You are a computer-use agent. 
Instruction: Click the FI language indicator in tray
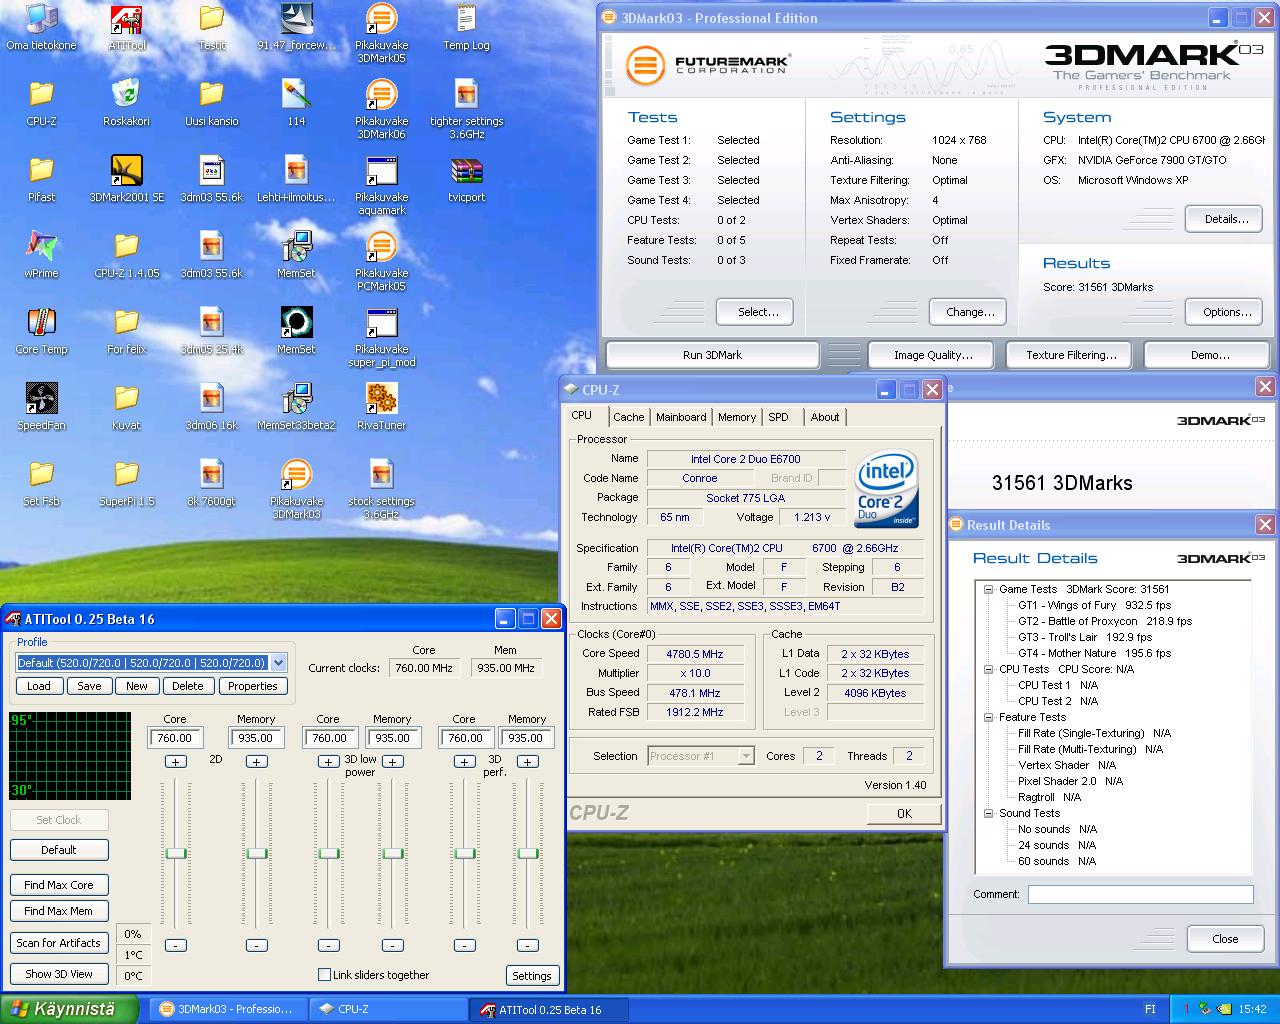[x=1150, y=1009]
